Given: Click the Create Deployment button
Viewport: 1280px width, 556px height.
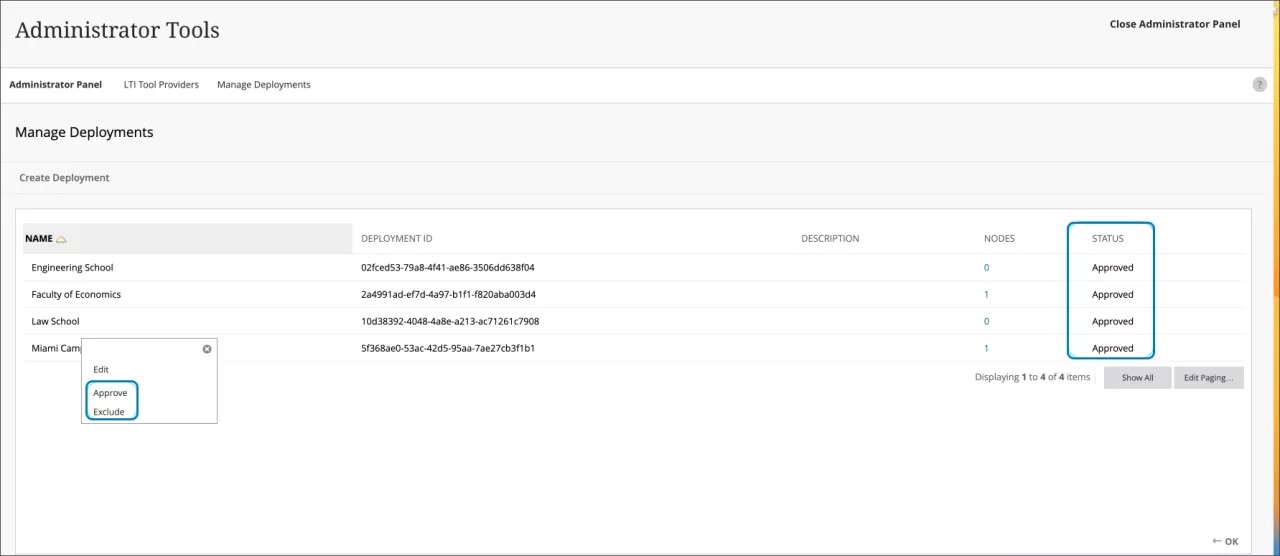Looking at the screenshot, I should 64,178.
